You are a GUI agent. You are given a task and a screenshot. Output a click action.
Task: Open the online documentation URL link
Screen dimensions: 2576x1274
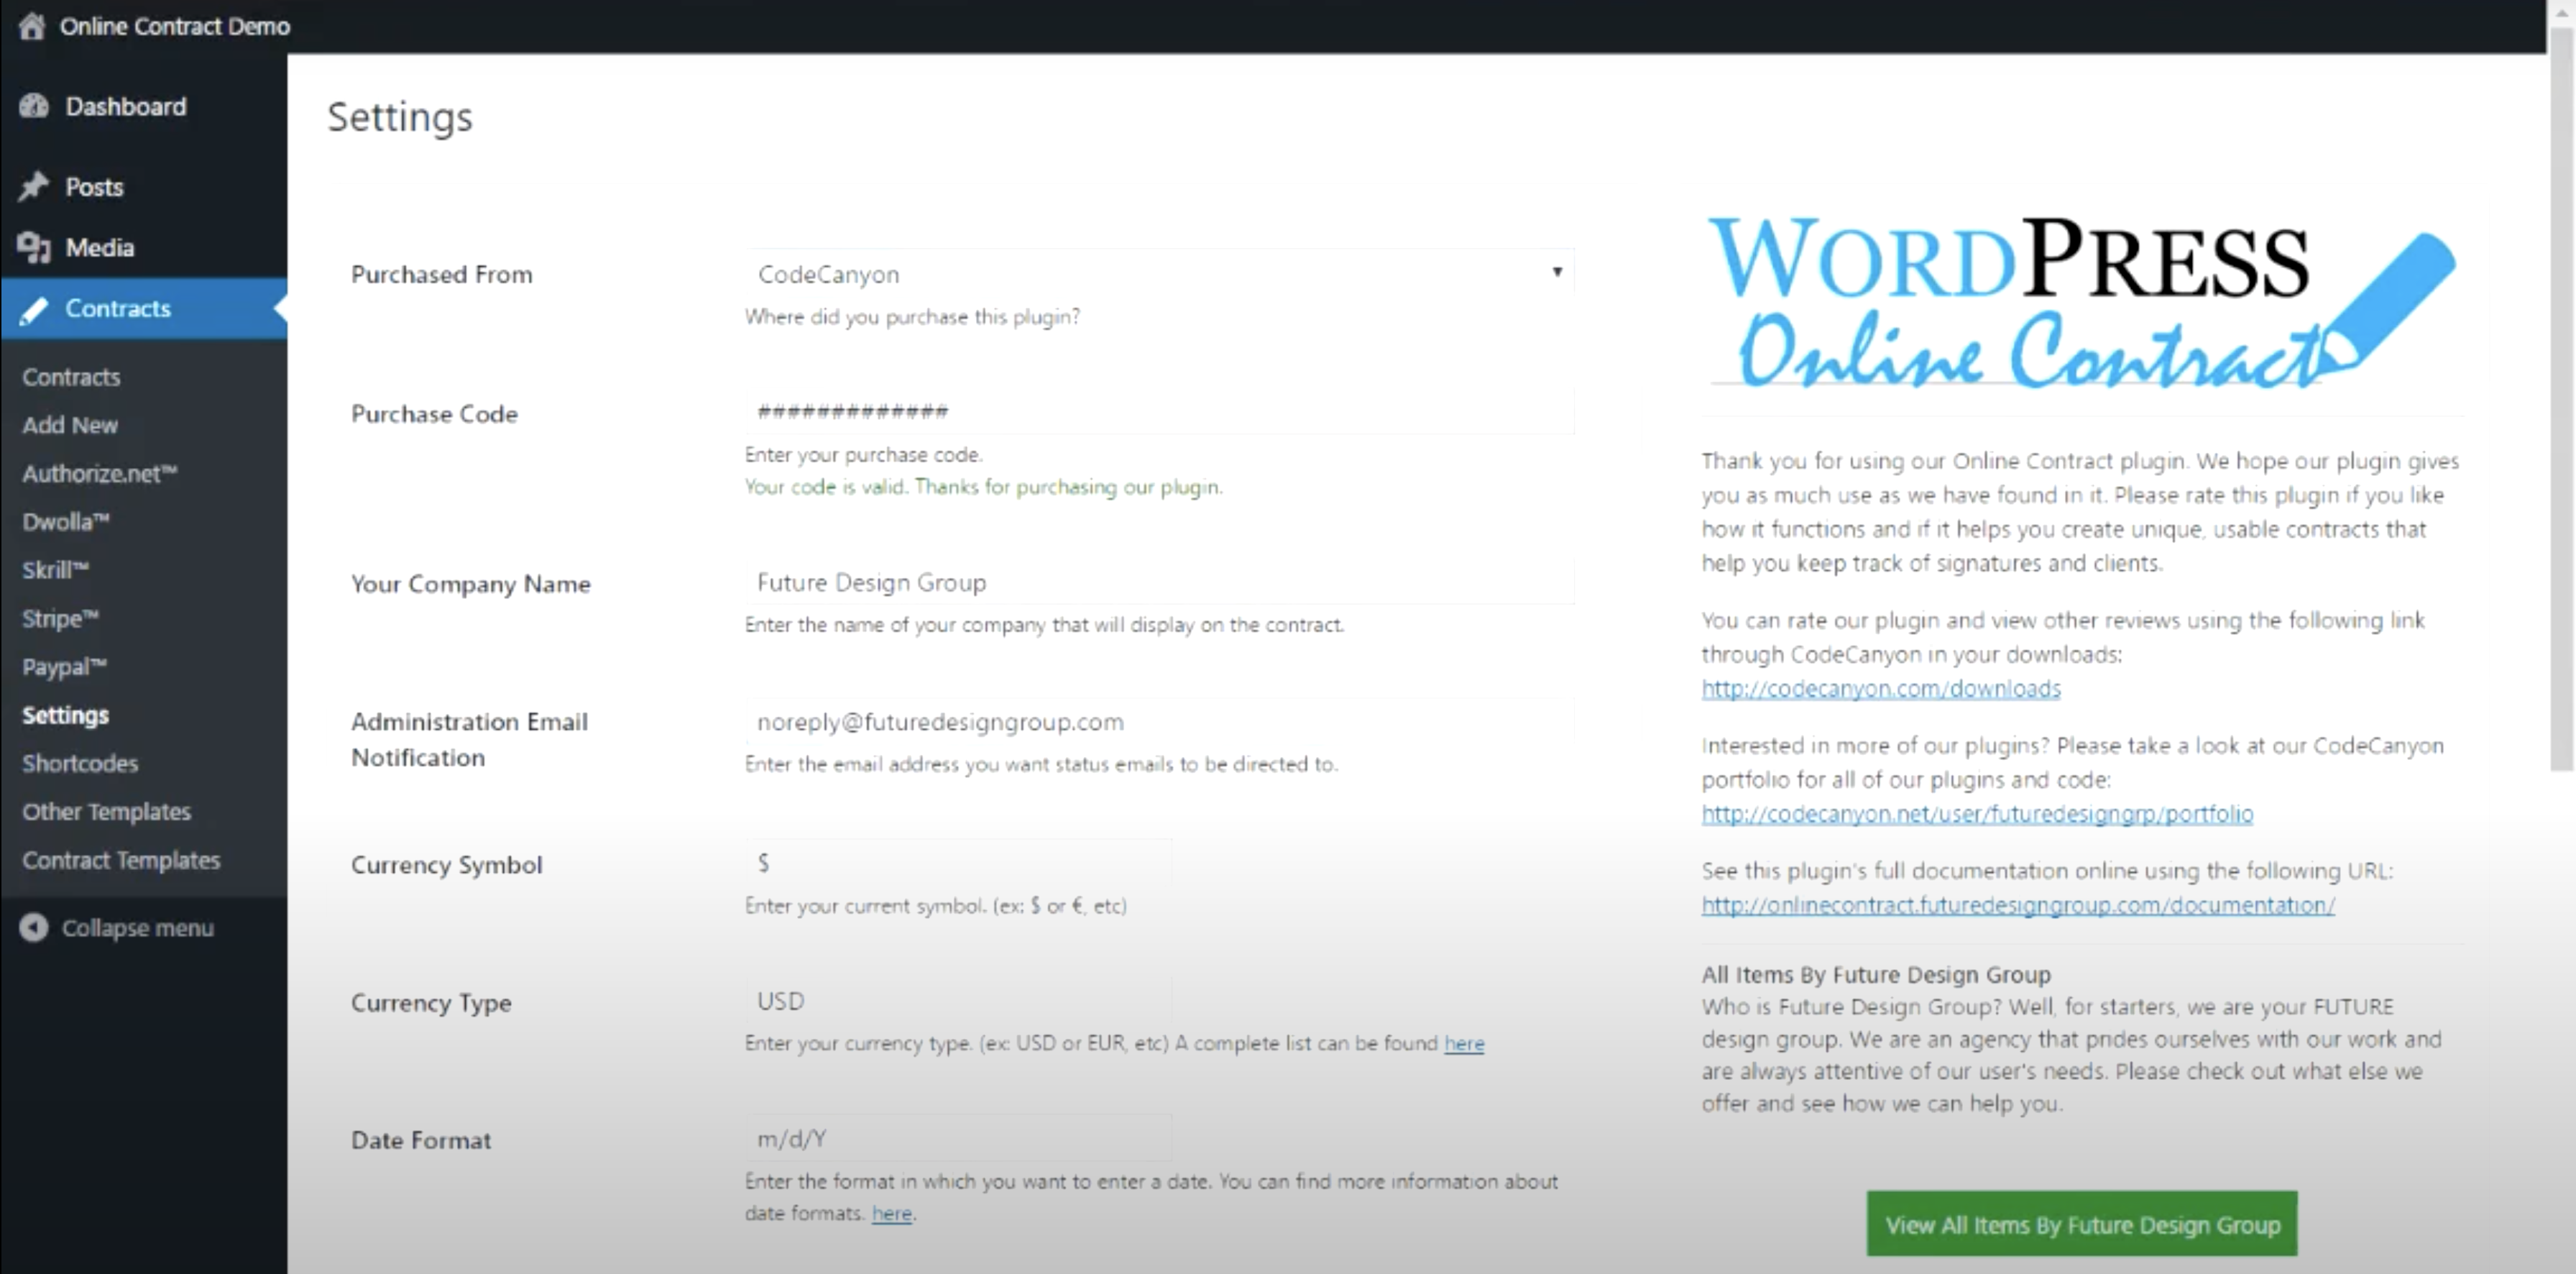(2017, 905)
